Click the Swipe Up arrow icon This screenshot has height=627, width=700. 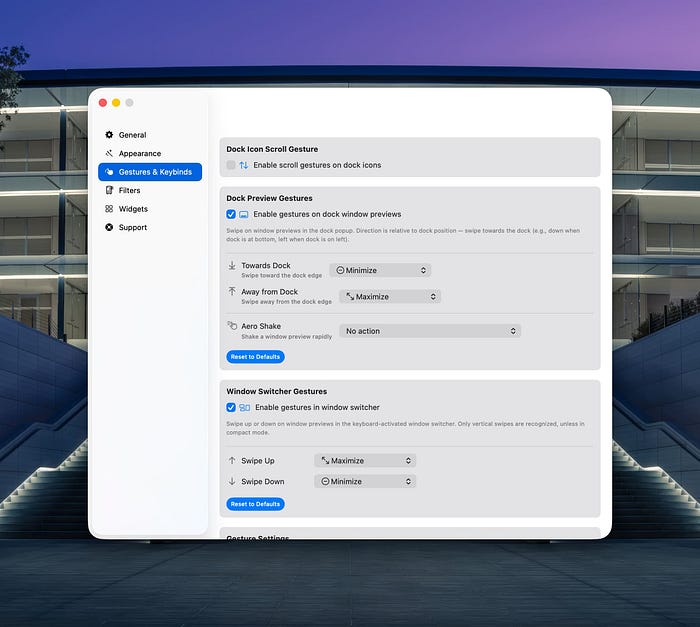[x=232, y=460]
